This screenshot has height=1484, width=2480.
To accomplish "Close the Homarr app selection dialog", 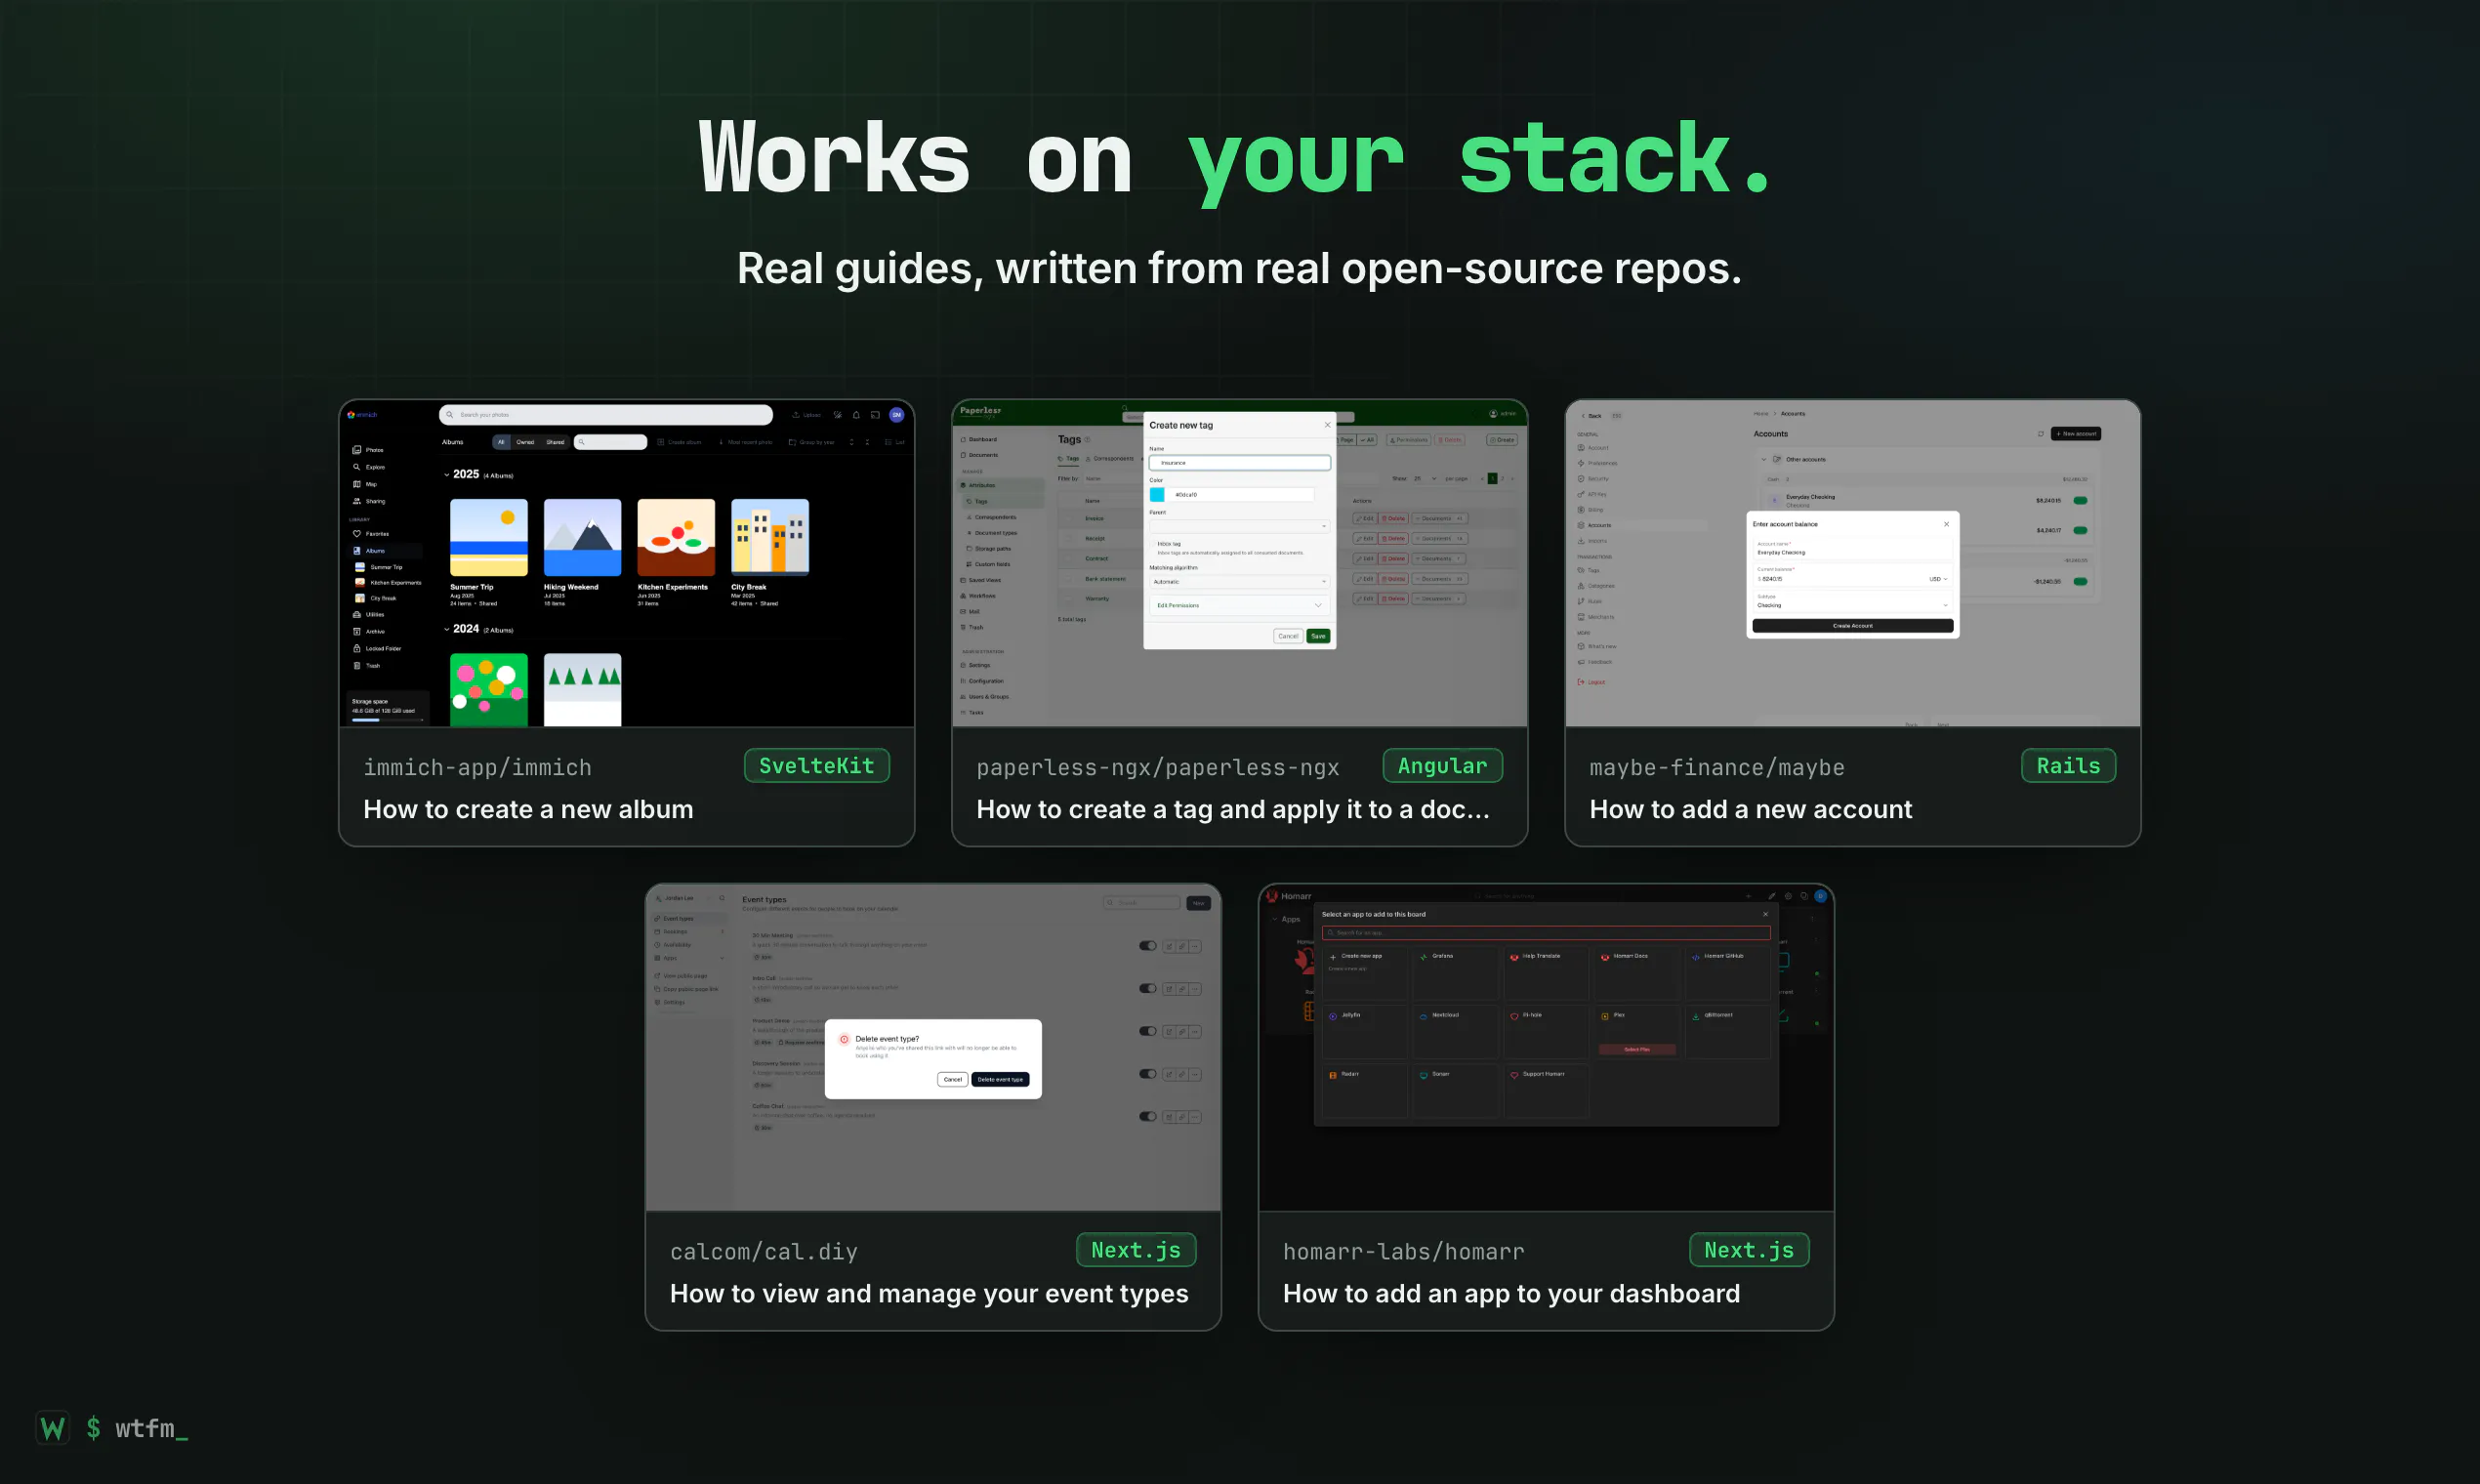I will coord(1765,914).
